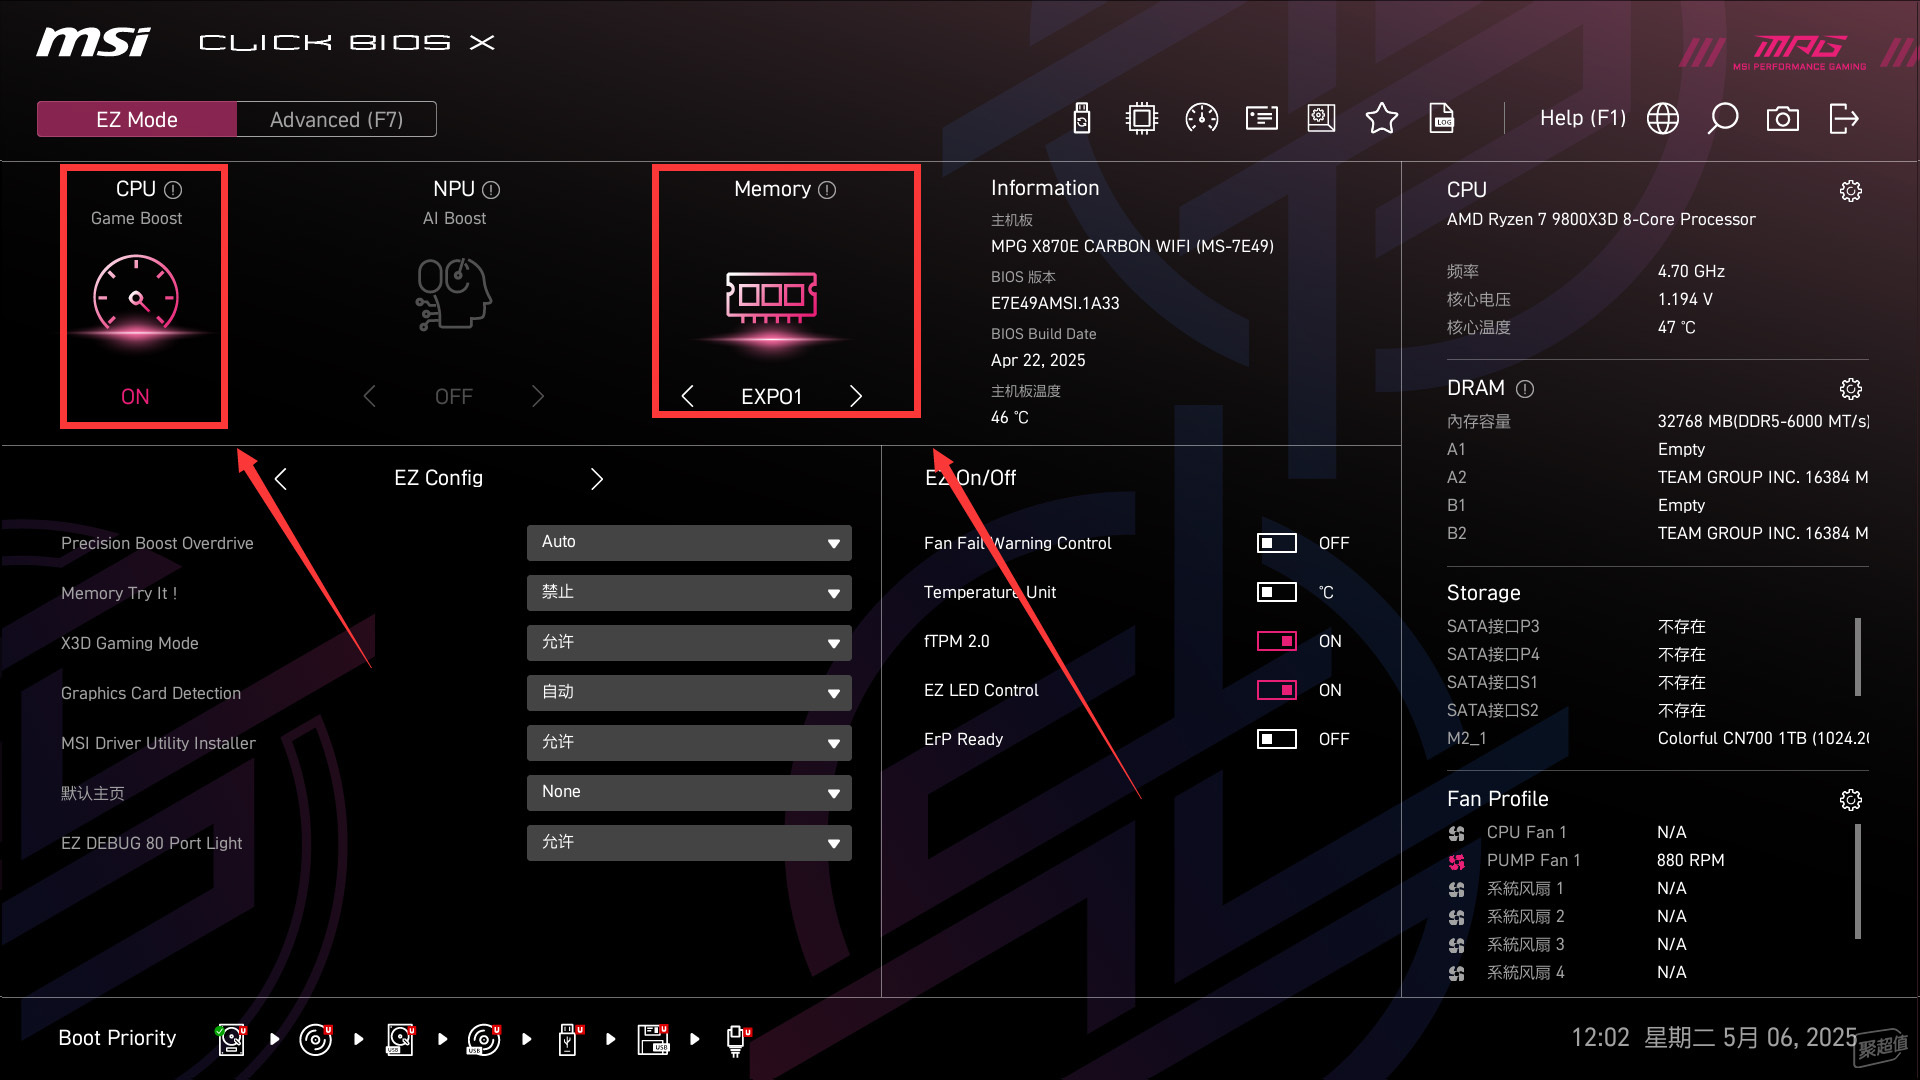Image resolution: width=1920 pixels, height=1080 pixels.
Task: Open Fan Profile settings gear
Action: tap(1850, 800)
